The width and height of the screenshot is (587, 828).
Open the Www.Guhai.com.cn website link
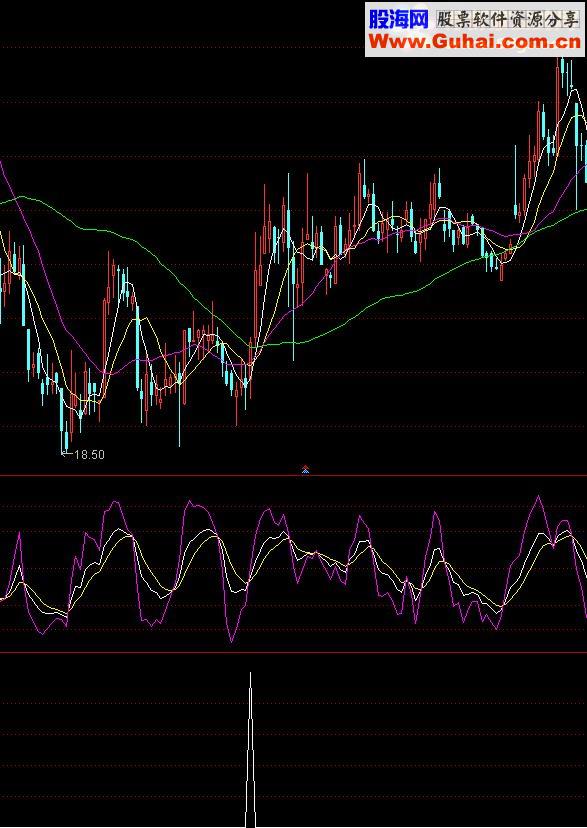[475, 42]
